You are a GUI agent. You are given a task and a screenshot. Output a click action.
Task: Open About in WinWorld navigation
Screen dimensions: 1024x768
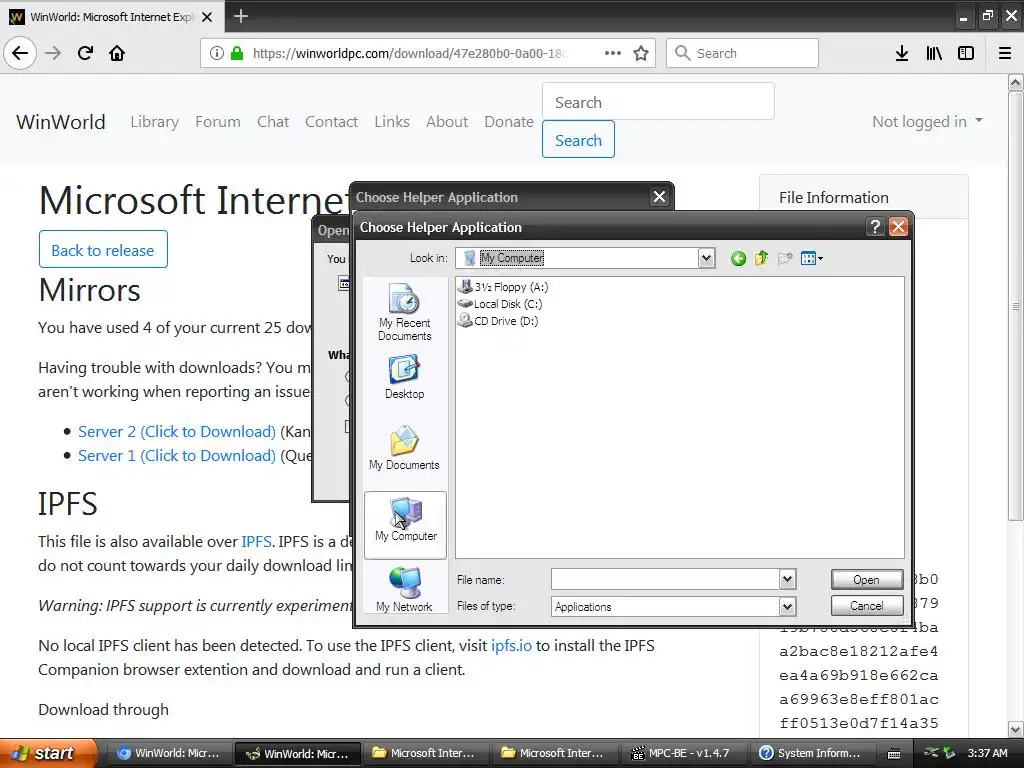(447, 121)
